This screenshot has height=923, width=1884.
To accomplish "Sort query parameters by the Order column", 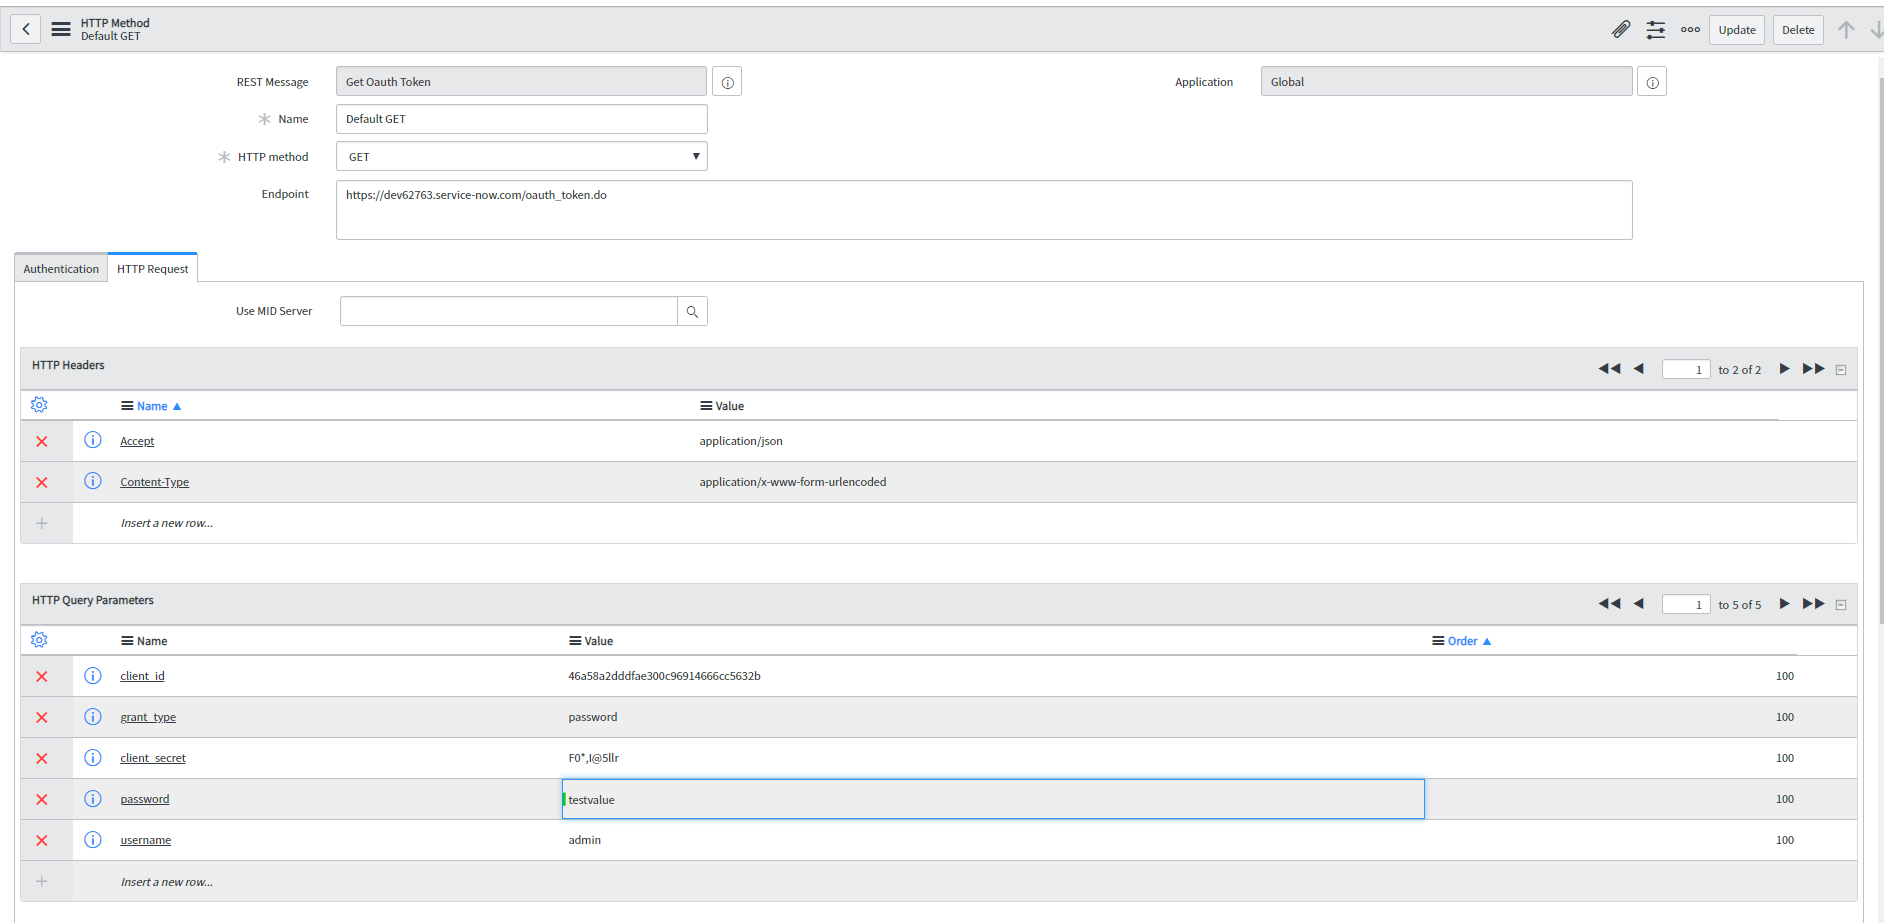I will tap(1462, 640).
